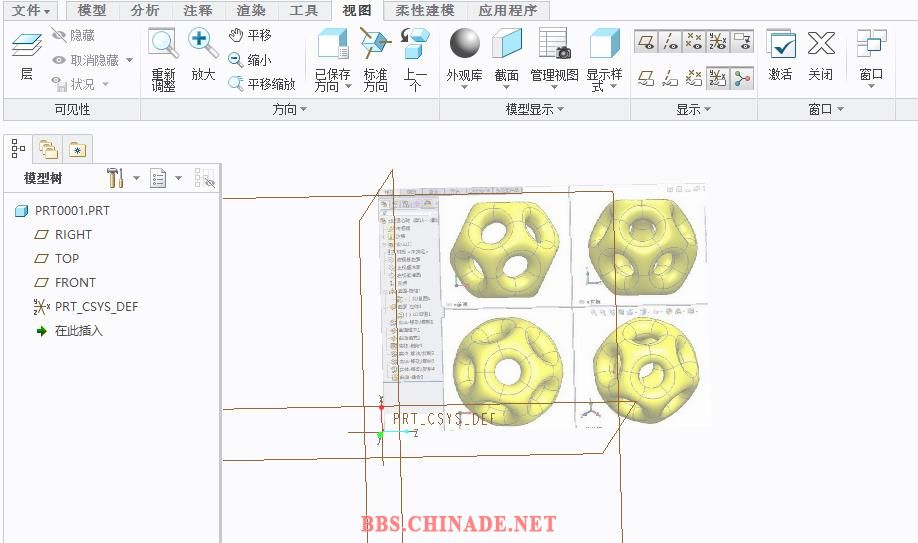The height and width of the screenshot is (543, 918).
Task: Open the 分析 (Analysis) ribbon tab
Action: tap(145, 10)
